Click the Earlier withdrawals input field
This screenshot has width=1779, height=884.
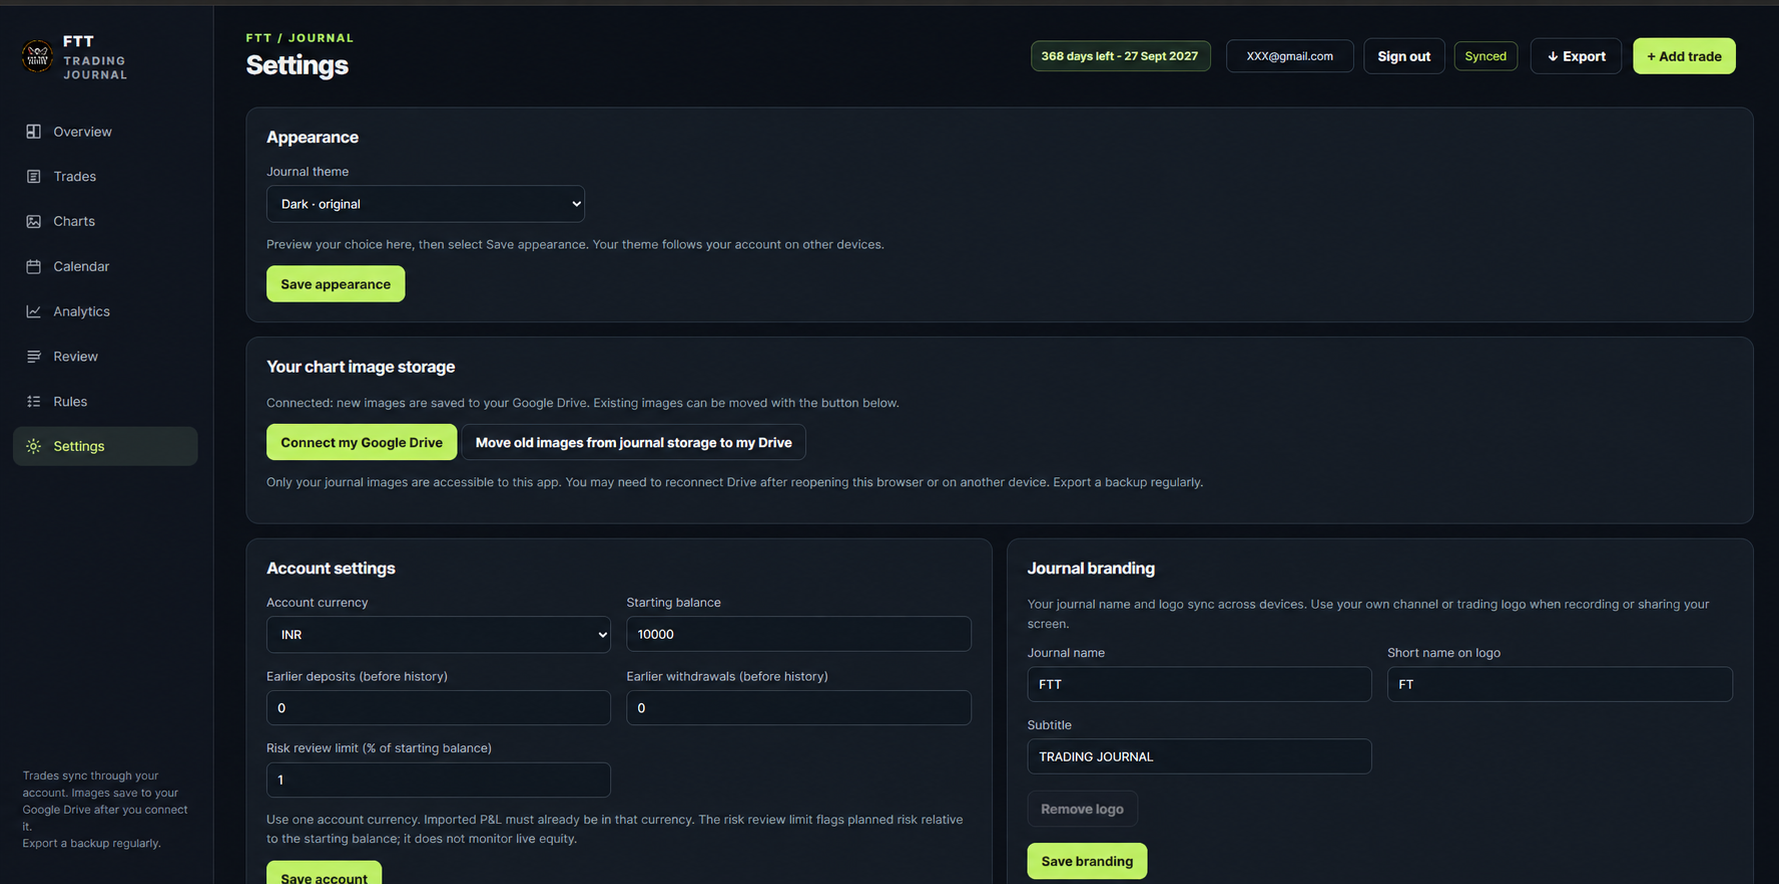tap(798, 708)
